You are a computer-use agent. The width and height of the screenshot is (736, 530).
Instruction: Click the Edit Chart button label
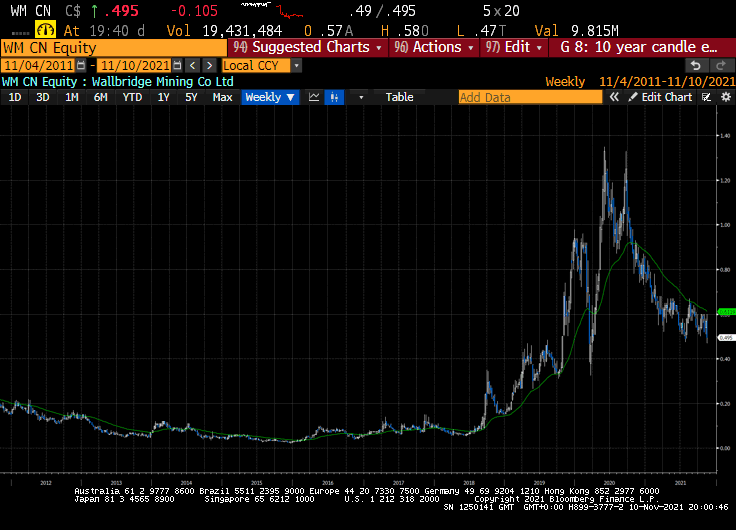(667, 97)
